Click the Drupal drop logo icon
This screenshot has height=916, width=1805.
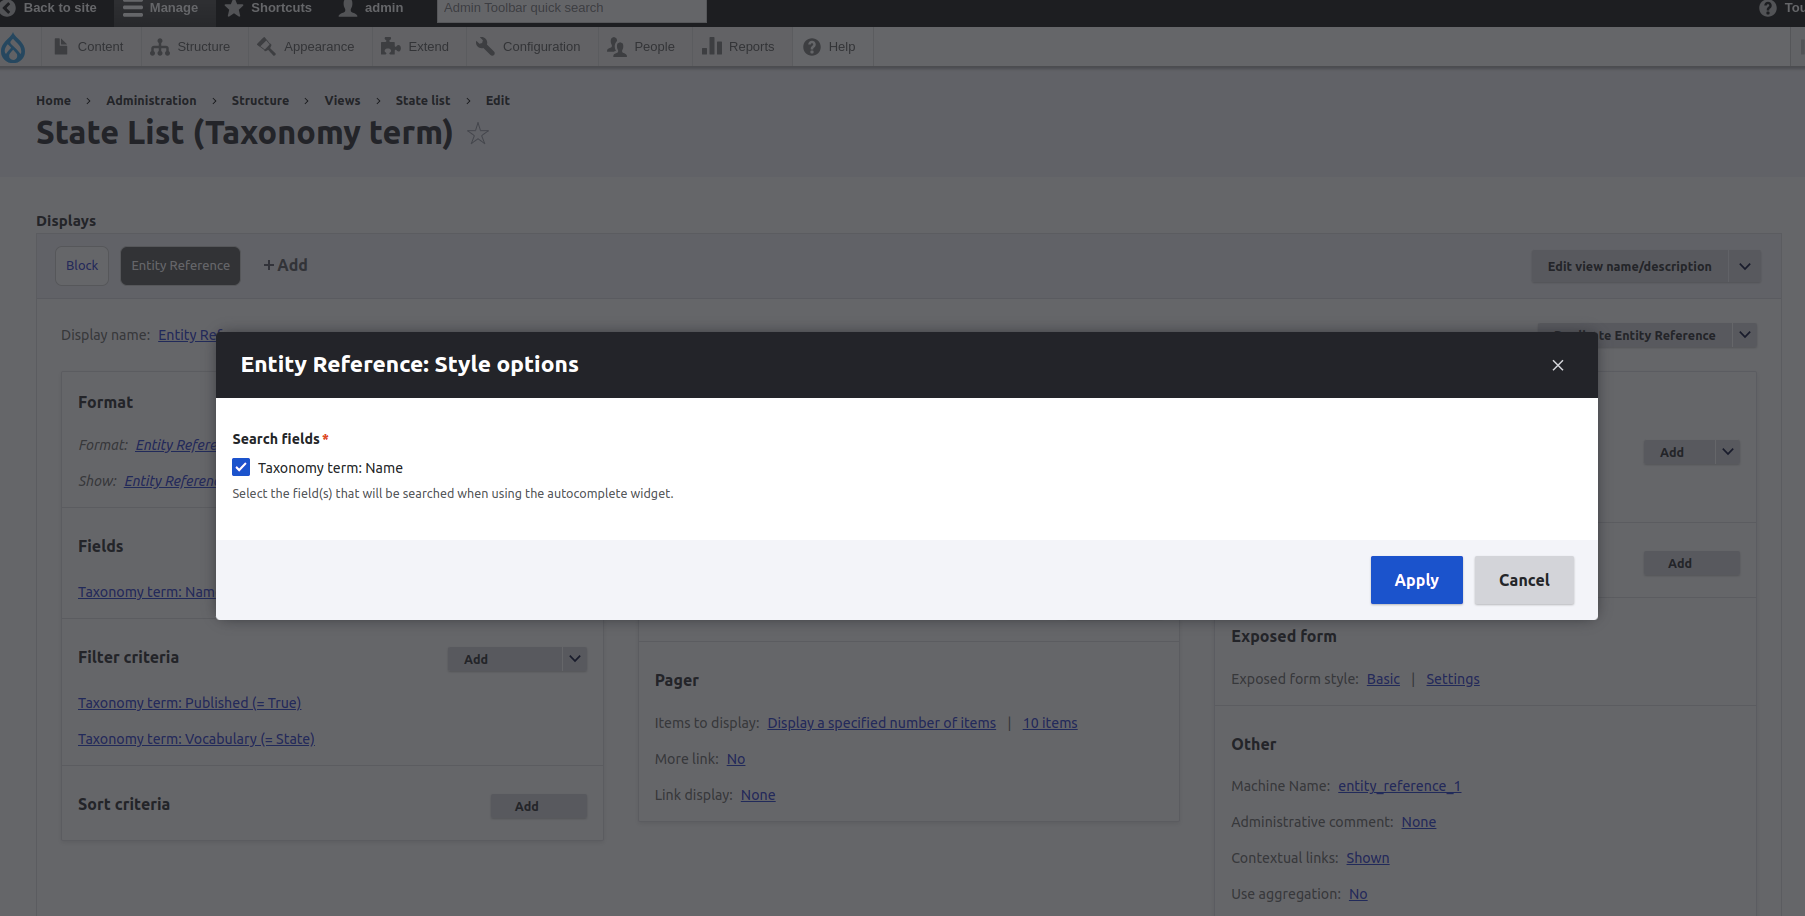click(13, 47)
